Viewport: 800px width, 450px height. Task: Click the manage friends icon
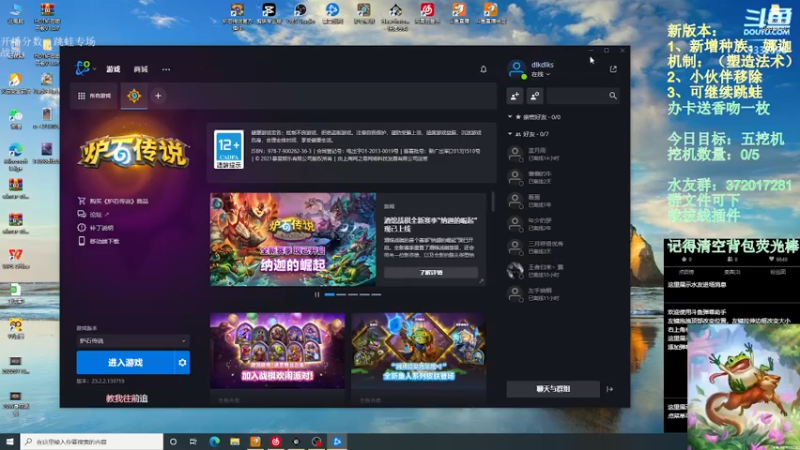pos(535,95)
